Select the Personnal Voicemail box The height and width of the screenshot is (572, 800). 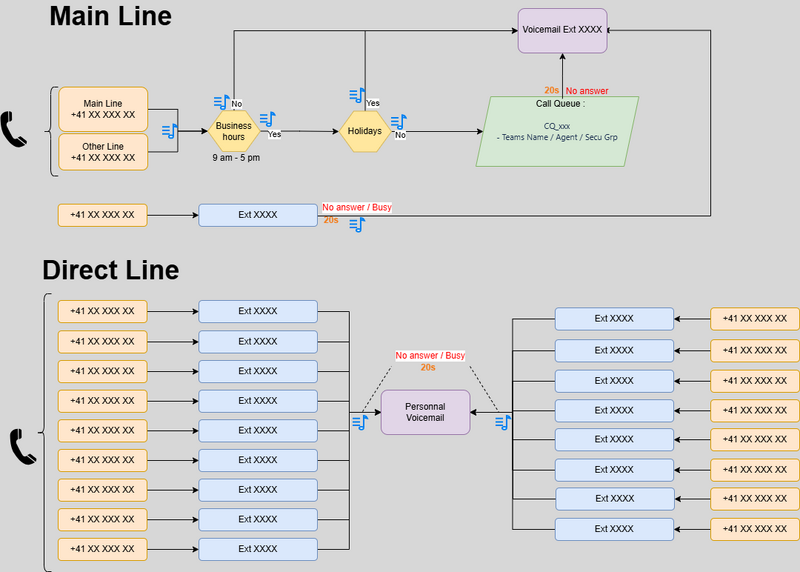click(426, 412)
